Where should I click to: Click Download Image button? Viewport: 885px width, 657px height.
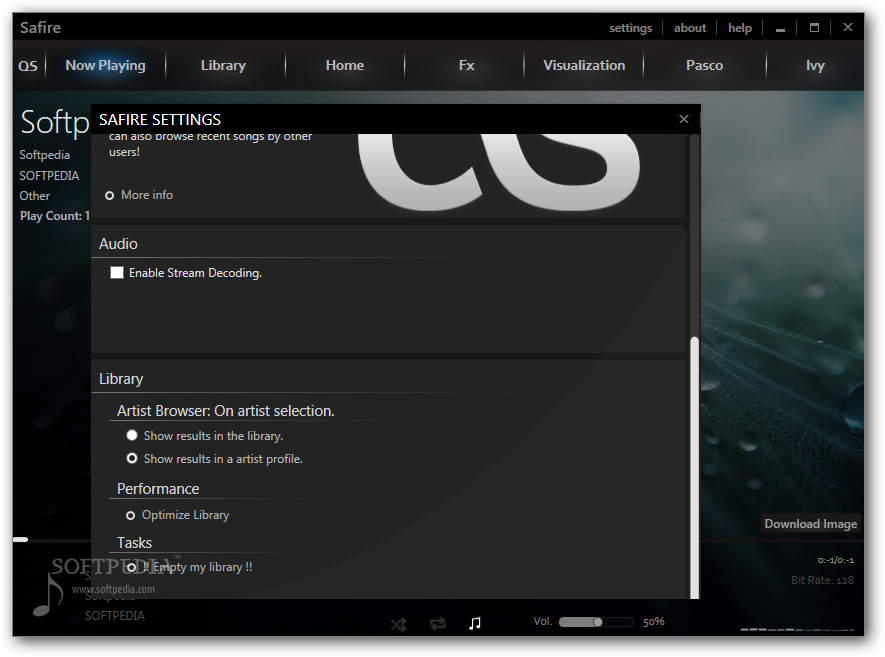[x=810, y=524]
